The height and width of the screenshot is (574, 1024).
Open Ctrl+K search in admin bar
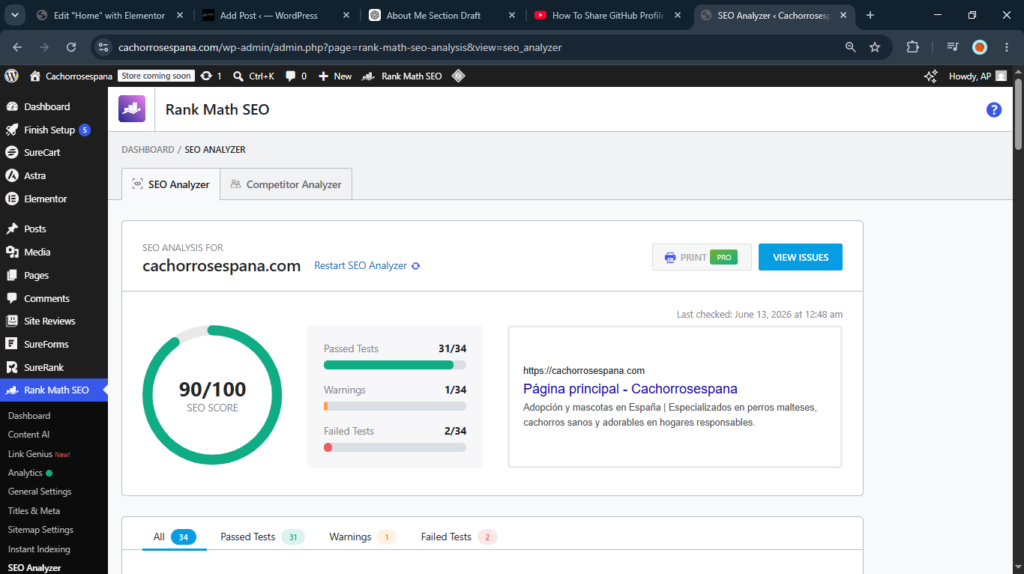(254, 76)
